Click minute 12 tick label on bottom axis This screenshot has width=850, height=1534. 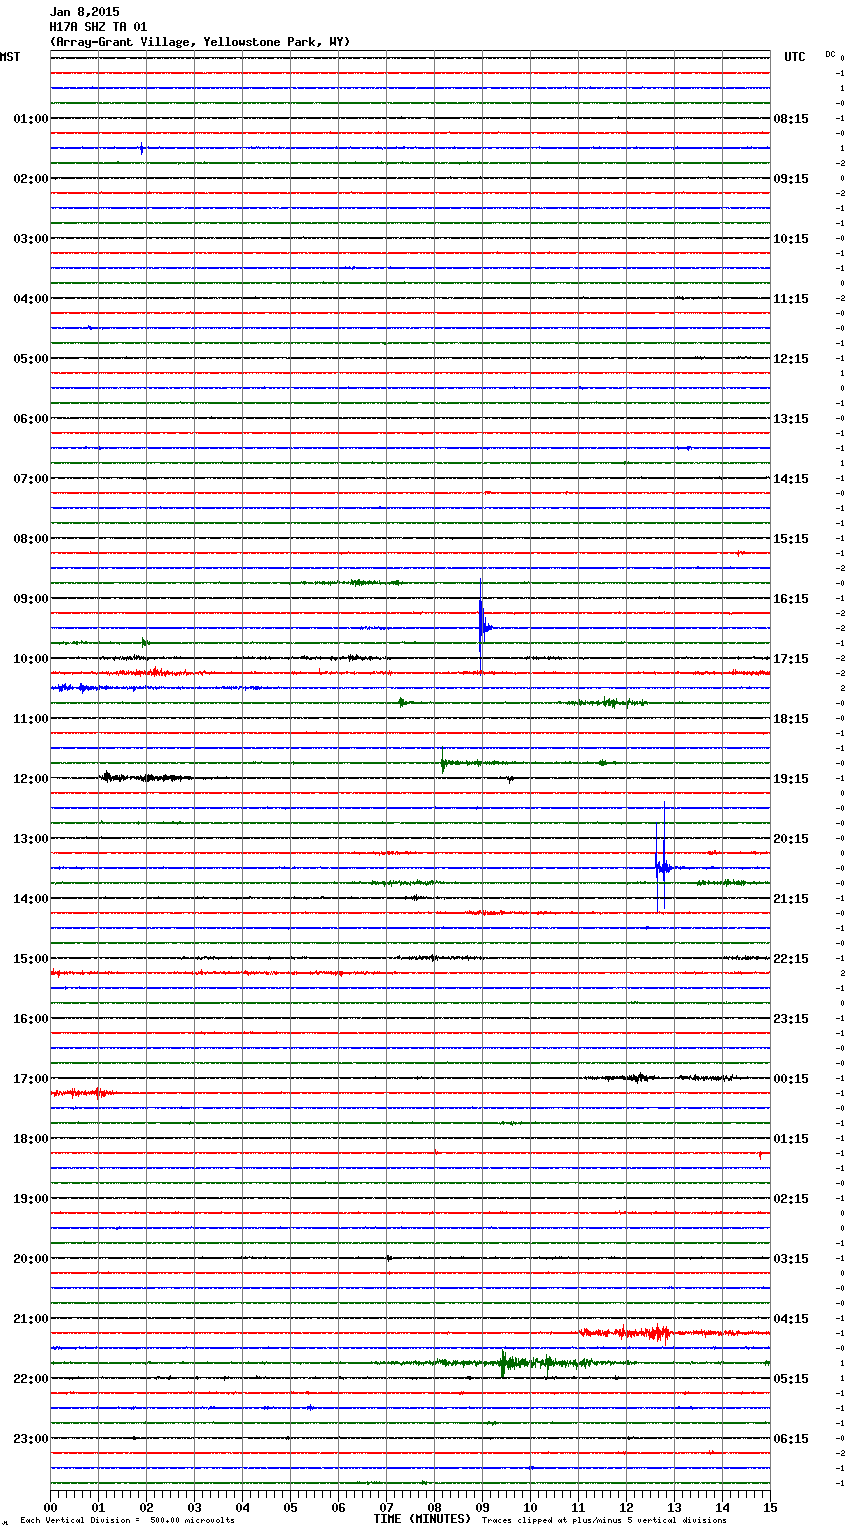(x=626, y=1507)
